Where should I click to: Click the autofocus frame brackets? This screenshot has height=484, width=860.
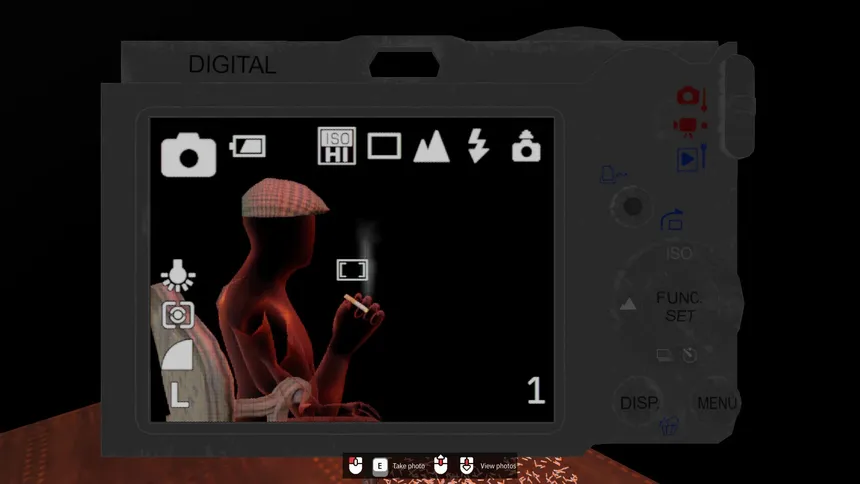tap(352, 270)
